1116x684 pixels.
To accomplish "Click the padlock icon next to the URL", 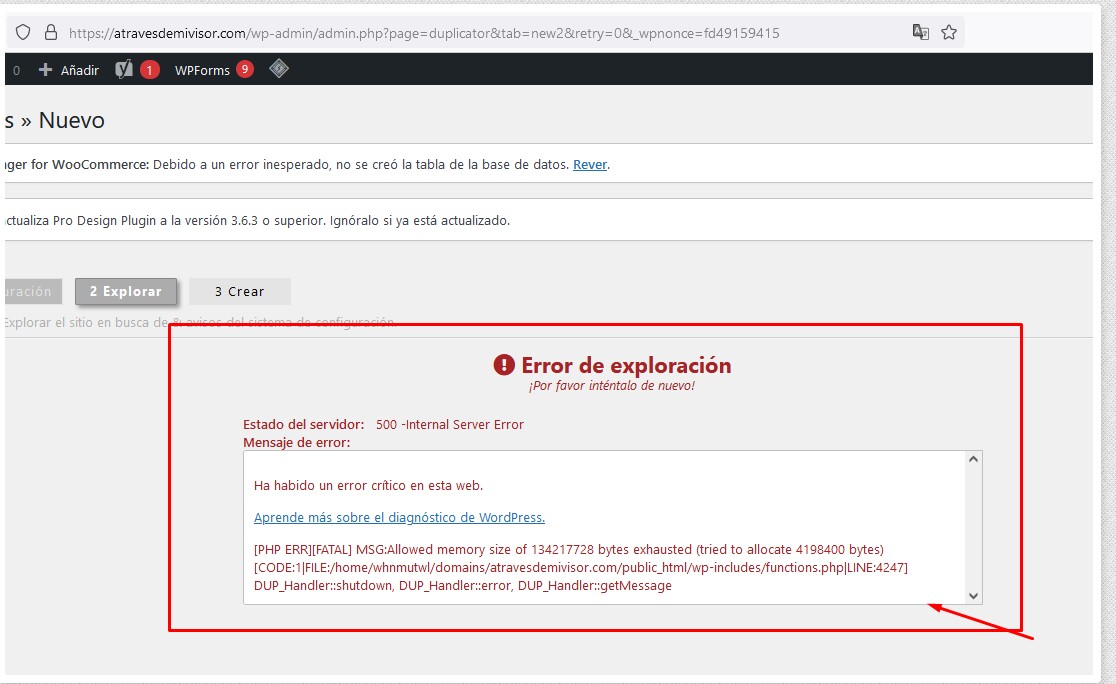I will 53,31.
